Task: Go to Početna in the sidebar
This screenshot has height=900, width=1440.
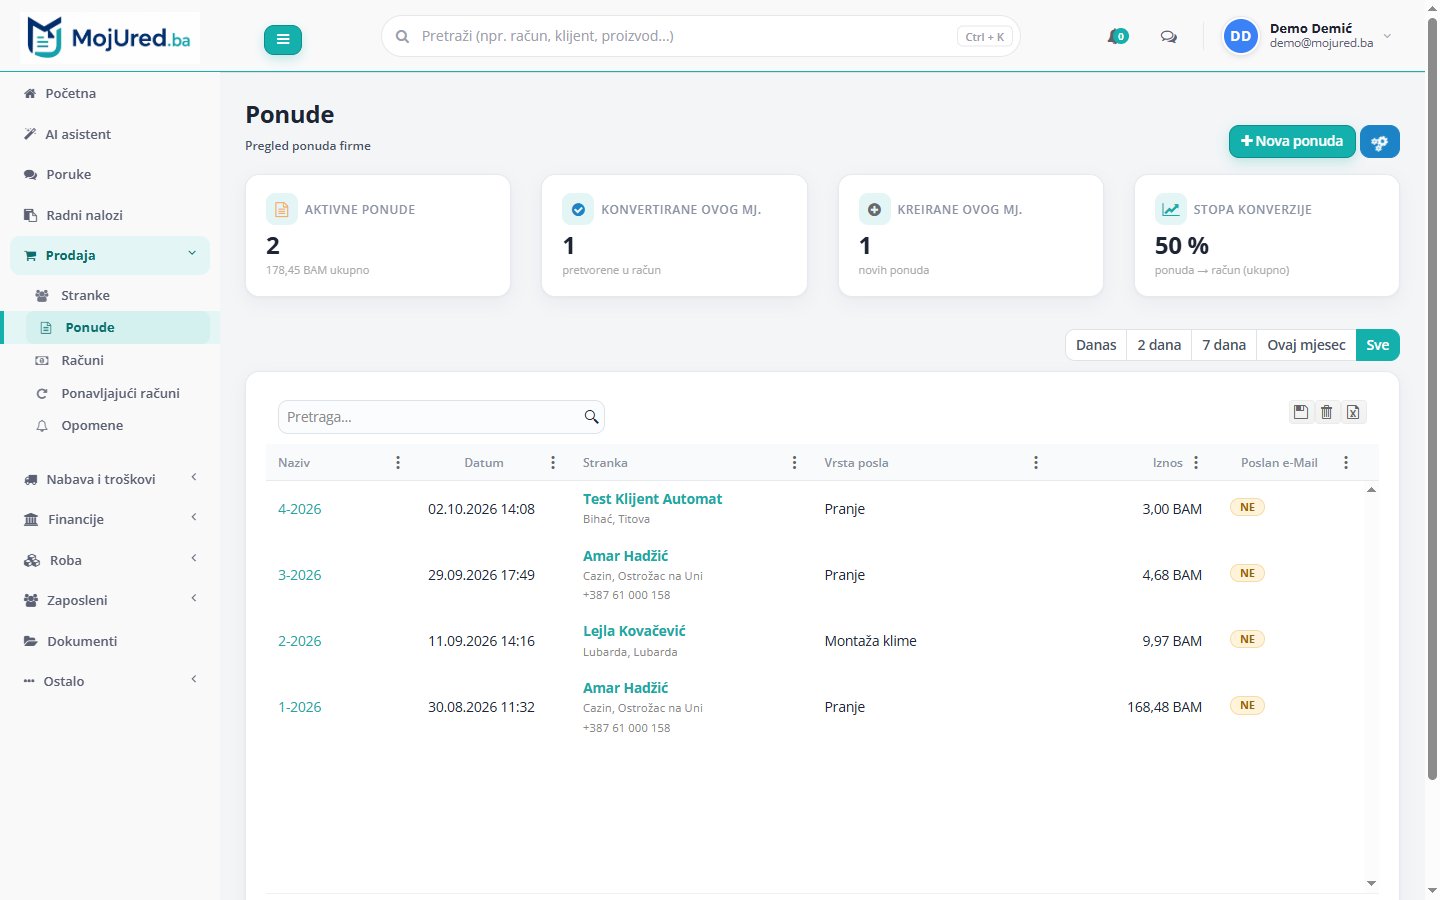Action: (x=110, y=93)
